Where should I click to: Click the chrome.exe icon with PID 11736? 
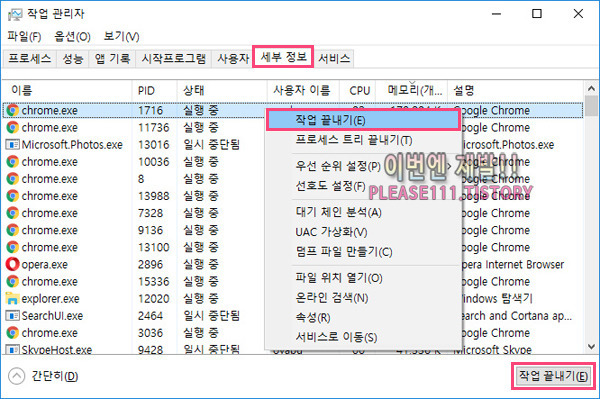[x=12, y=127]
